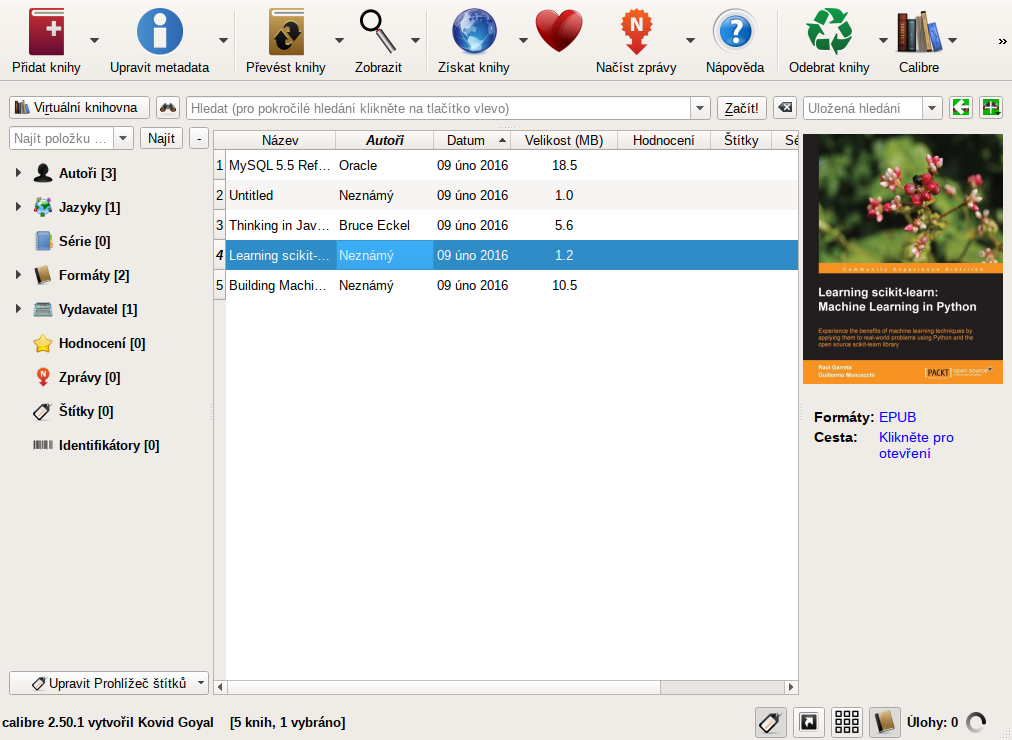Screen dimensions: 1012x740
Task: Open Upravit metadata info icon
Action: [159, 31]
